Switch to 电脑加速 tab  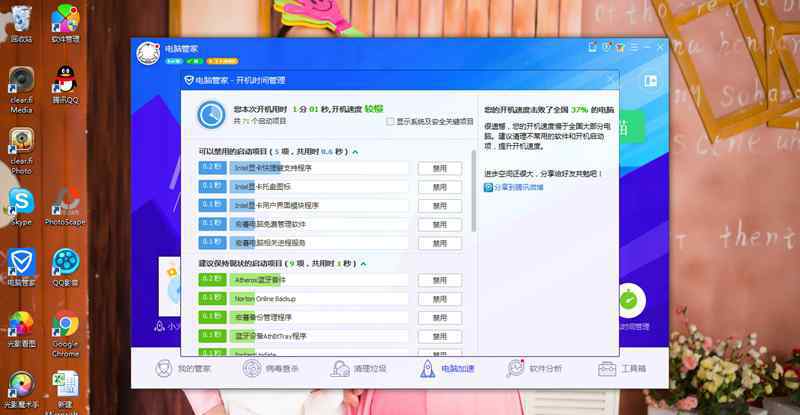point(447,368)
